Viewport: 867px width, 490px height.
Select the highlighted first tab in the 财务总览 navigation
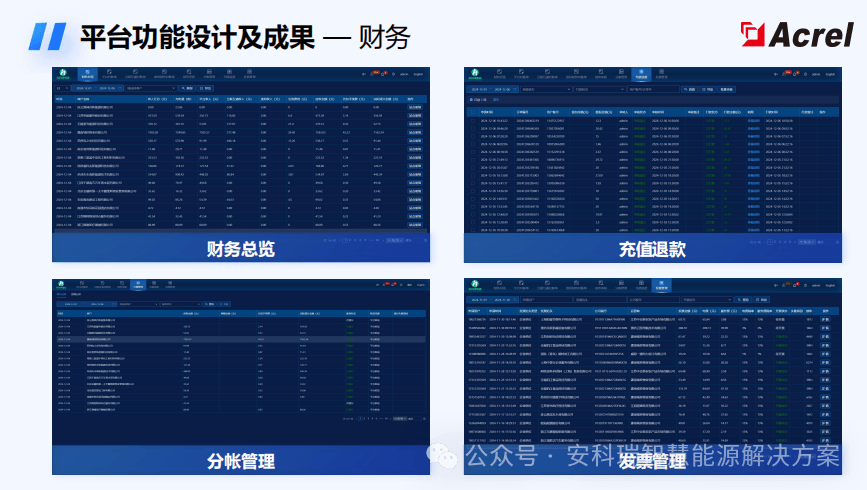86,74
